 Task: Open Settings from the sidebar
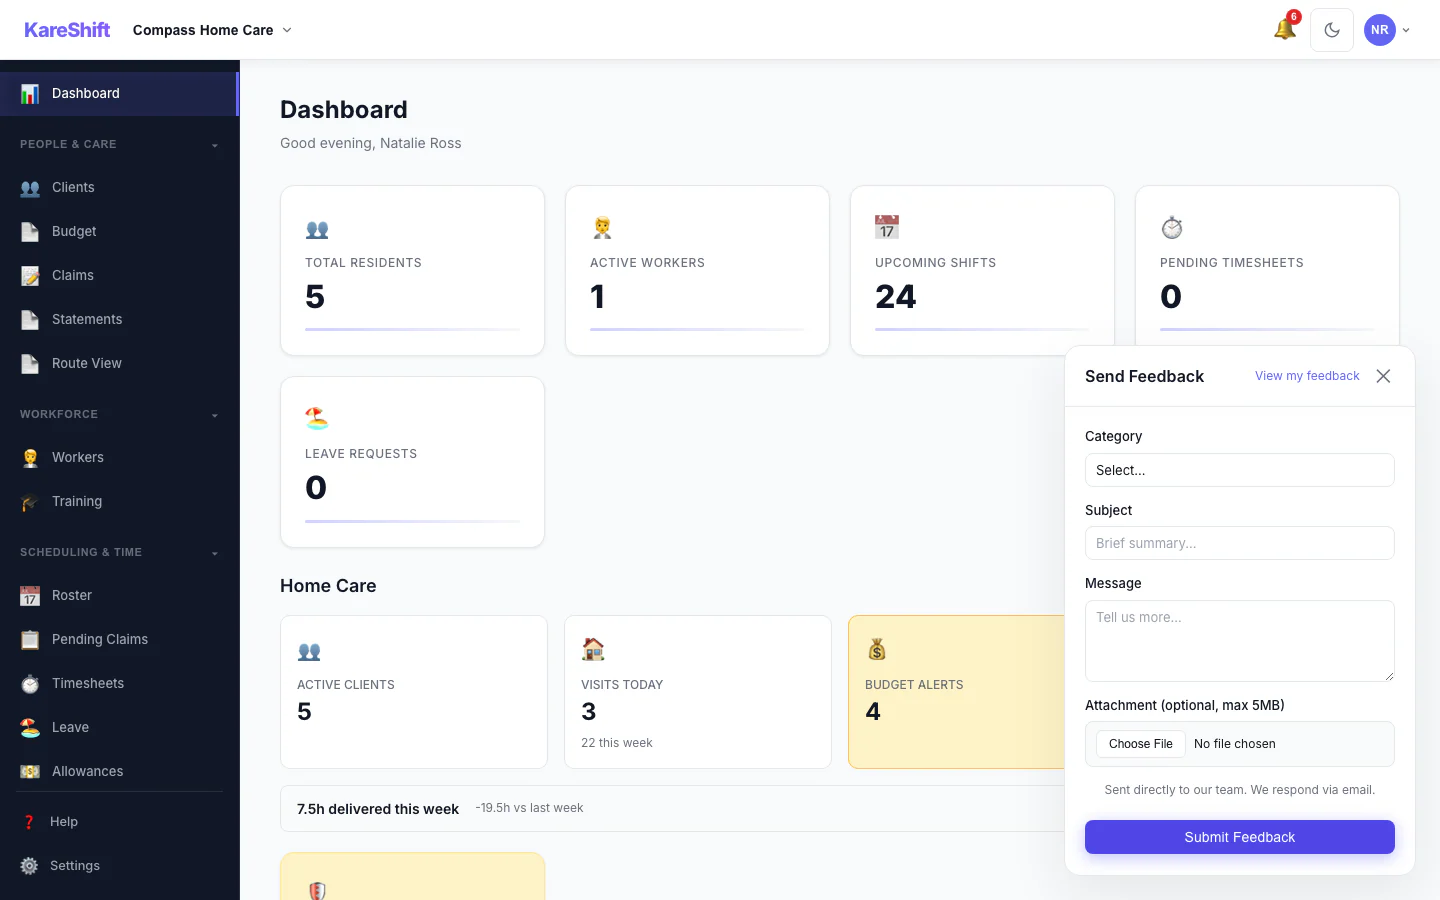click(x=119, y=866)
